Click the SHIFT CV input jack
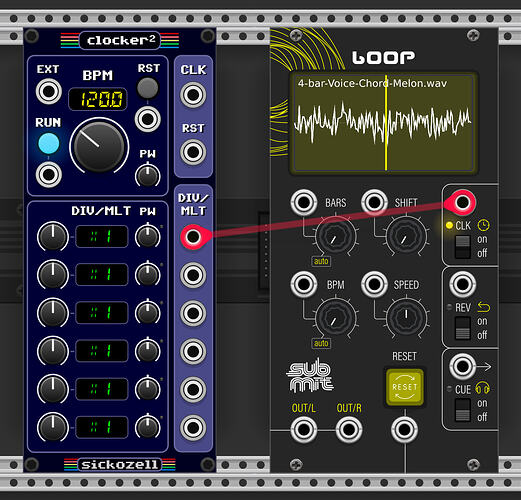This screenshot has height=500, width=521. click(374, 202)
